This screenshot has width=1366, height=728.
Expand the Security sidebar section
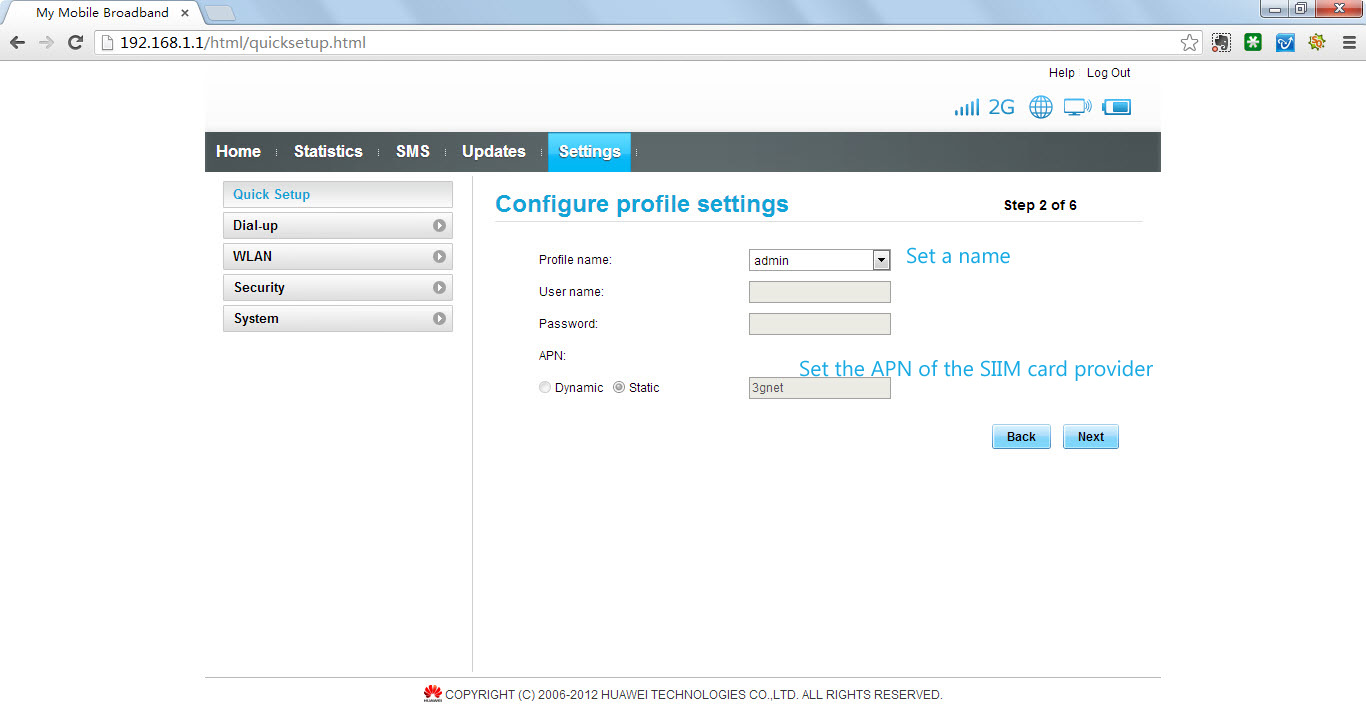pos(337,288)
